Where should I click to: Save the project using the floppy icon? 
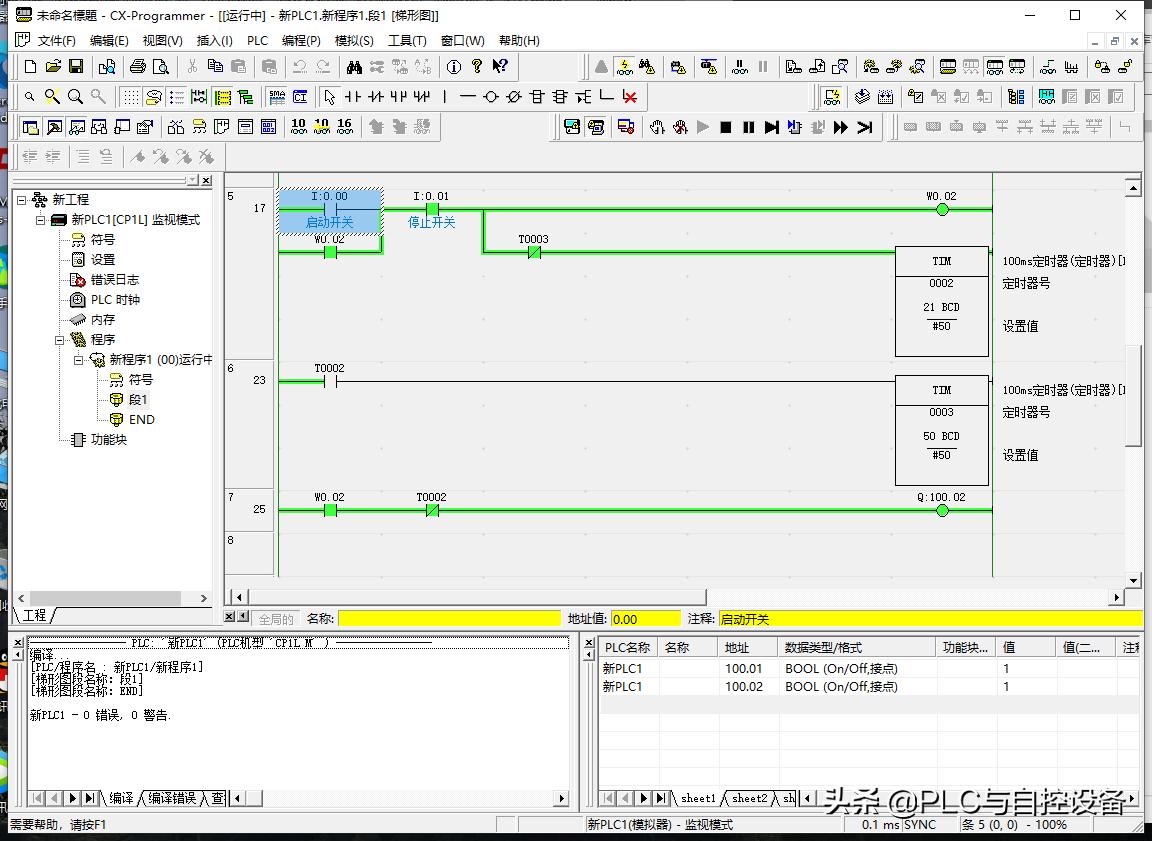coord(76,67)
